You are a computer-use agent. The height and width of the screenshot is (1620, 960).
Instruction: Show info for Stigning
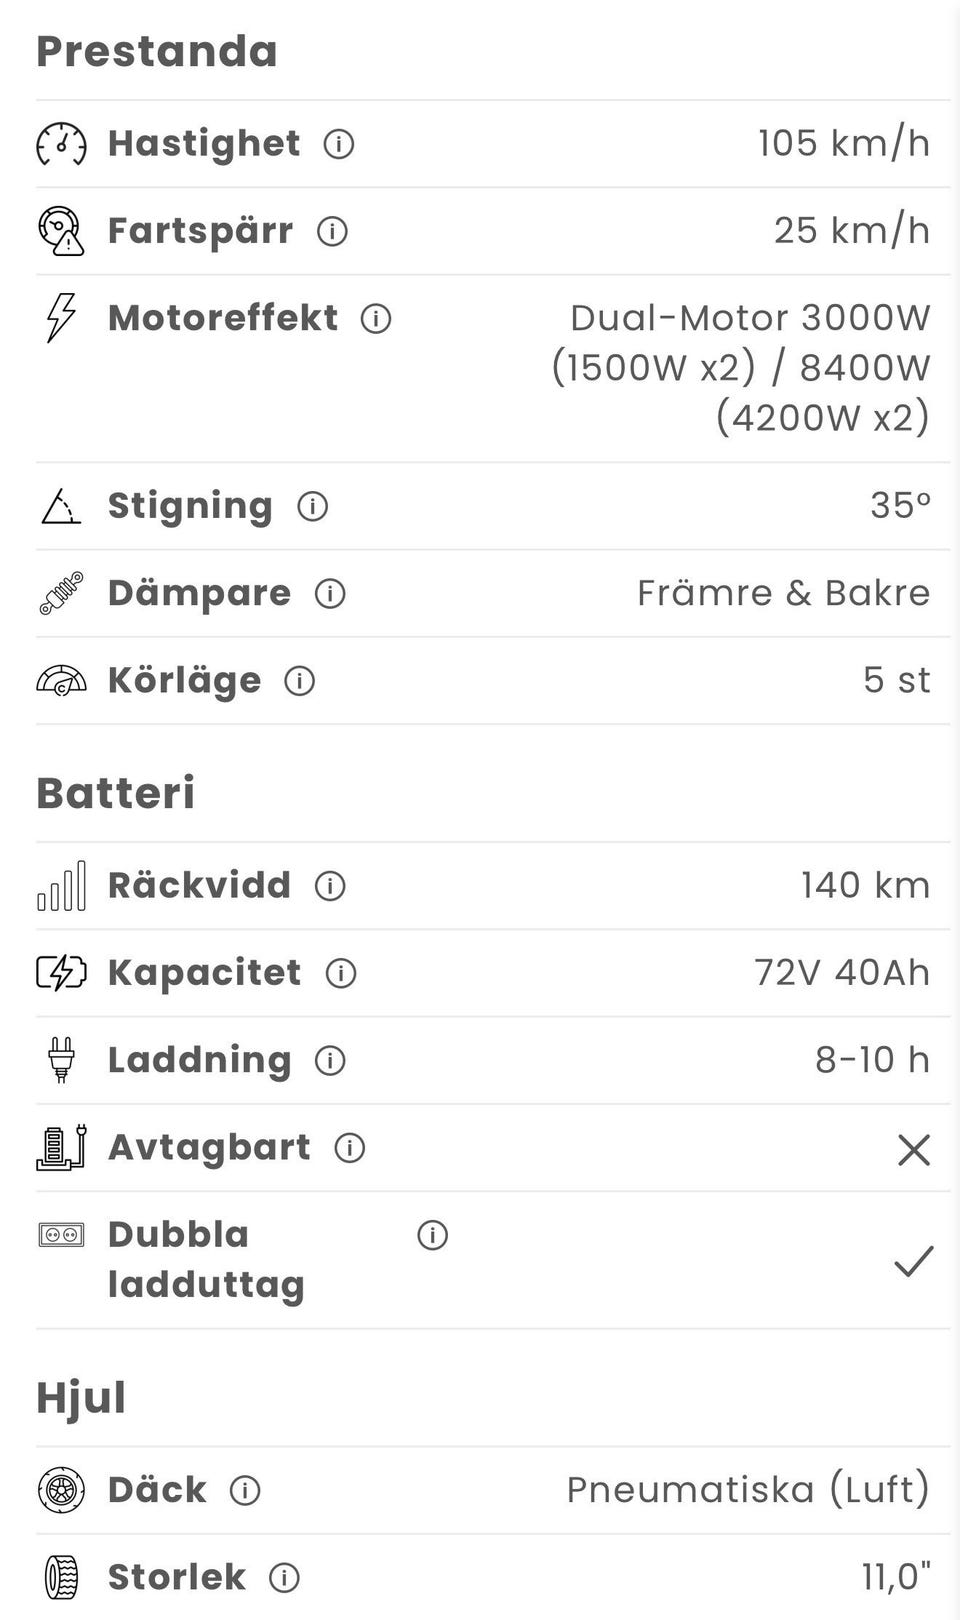(313, 507)
